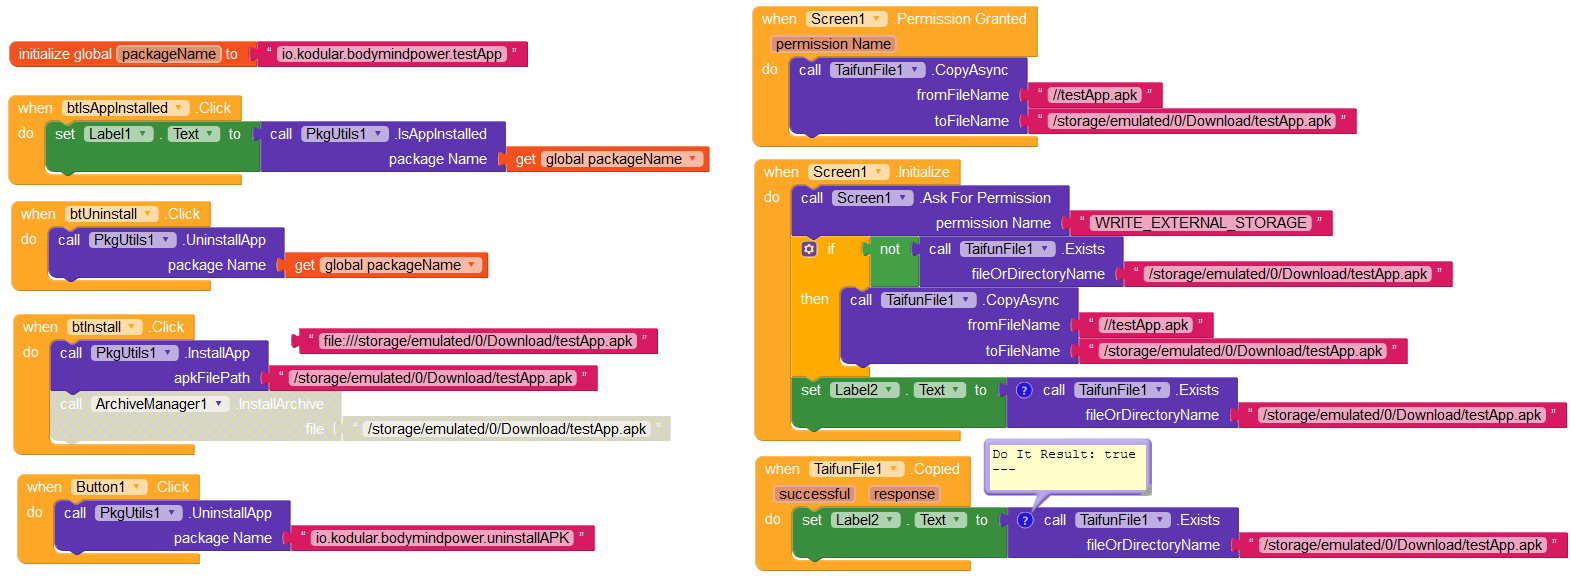Select the permission Name parameter block
Viewport: 1571px width, 584px height.
pos(833,44)
